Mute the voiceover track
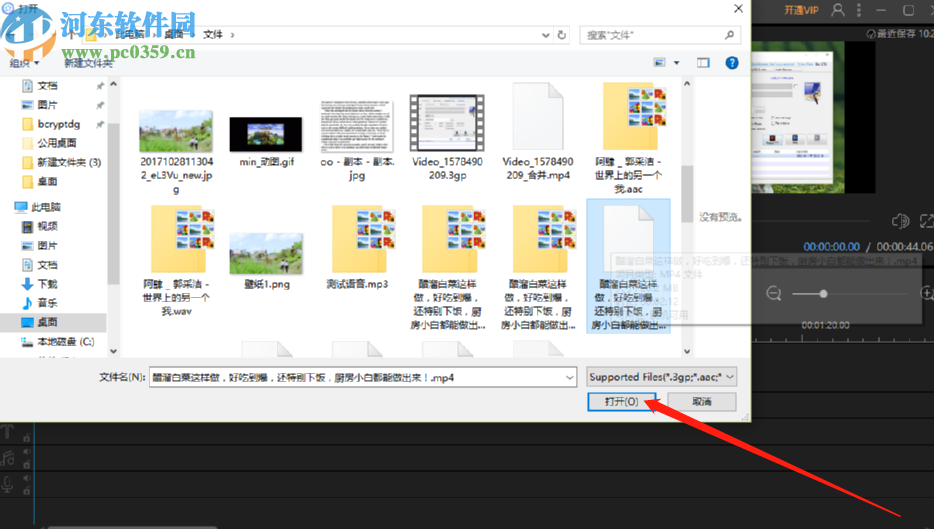Screen dimensions: 934x529 click(x=27, y=478)
